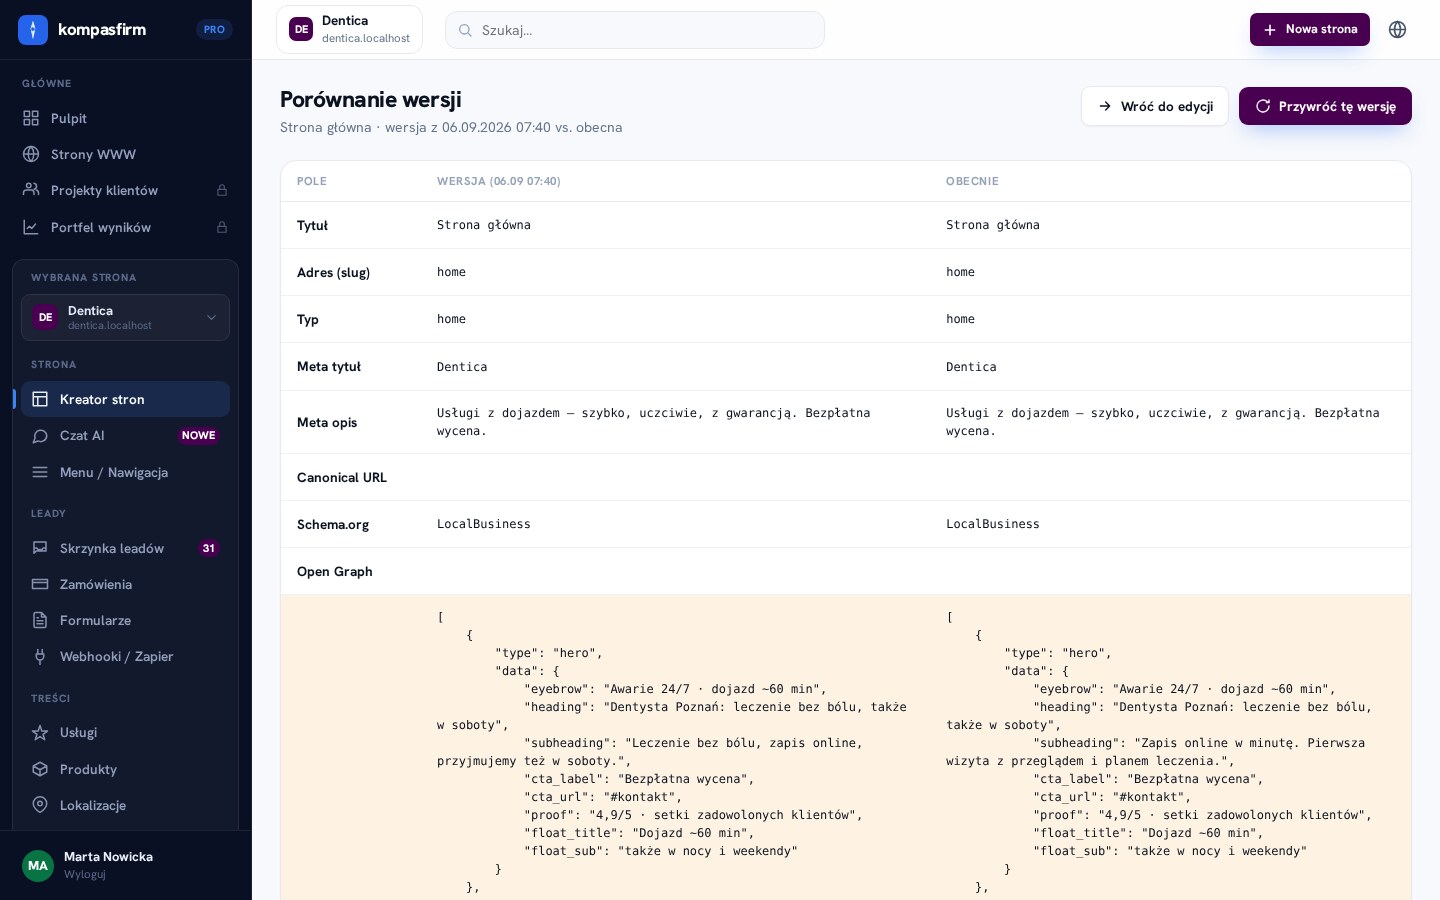Click the NOWE badge next to Czat AI

(198, 435)
